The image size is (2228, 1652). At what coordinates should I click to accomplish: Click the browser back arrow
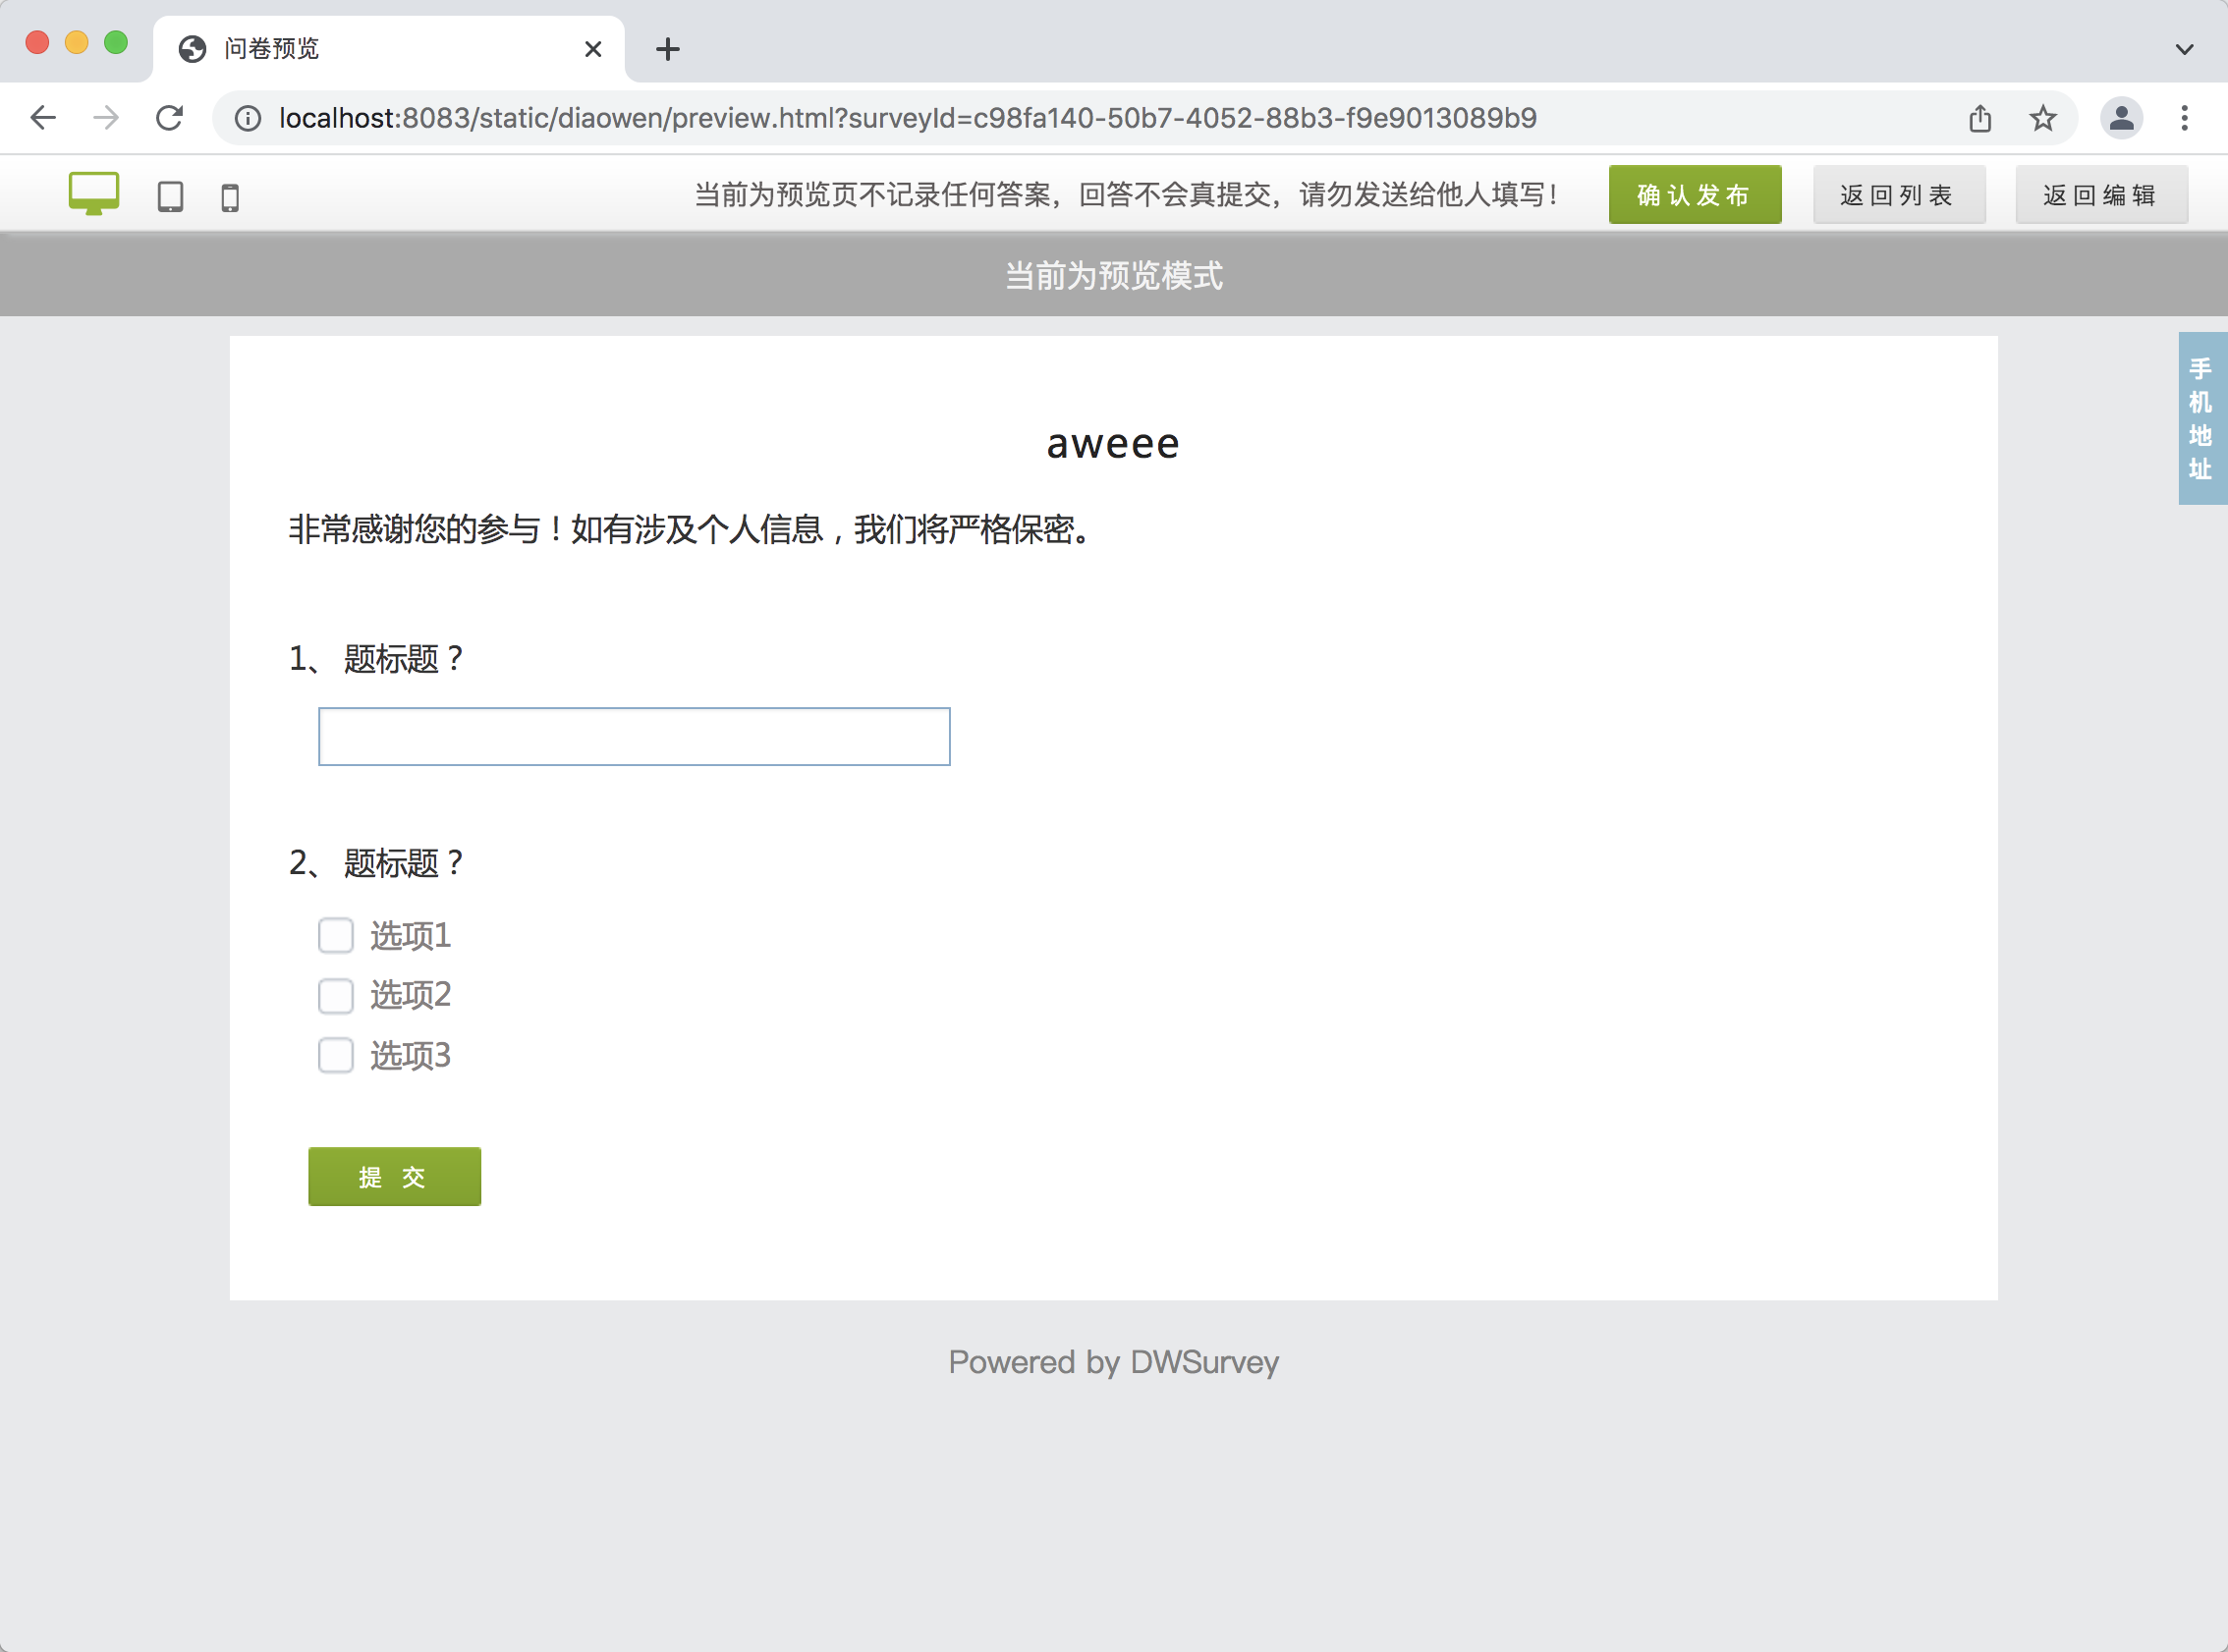point(43,118)
